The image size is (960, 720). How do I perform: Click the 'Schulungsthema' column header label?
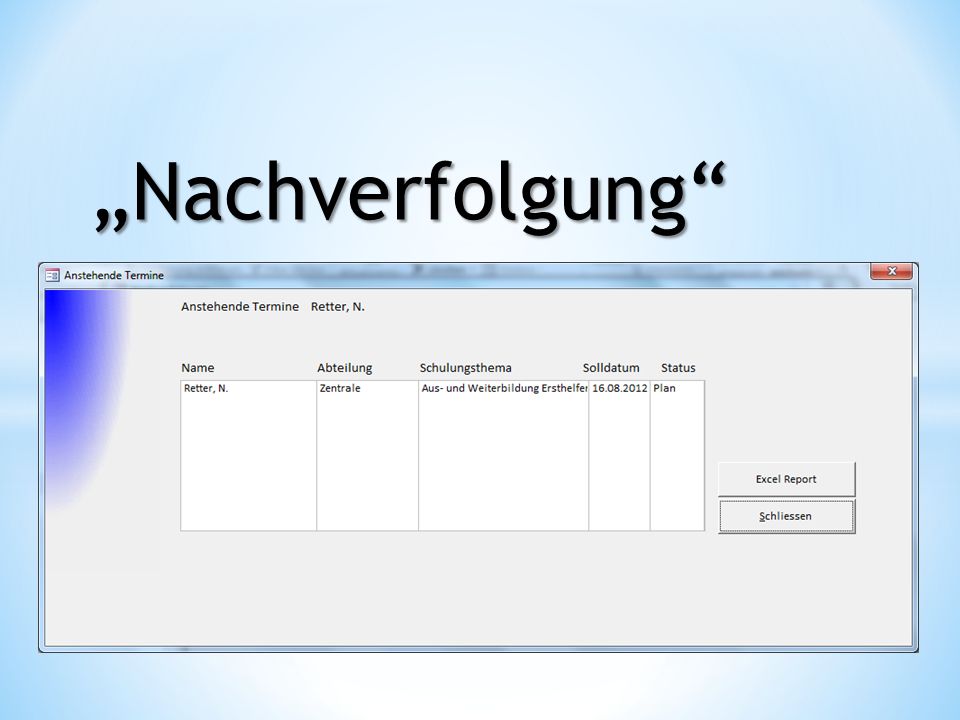465,368
